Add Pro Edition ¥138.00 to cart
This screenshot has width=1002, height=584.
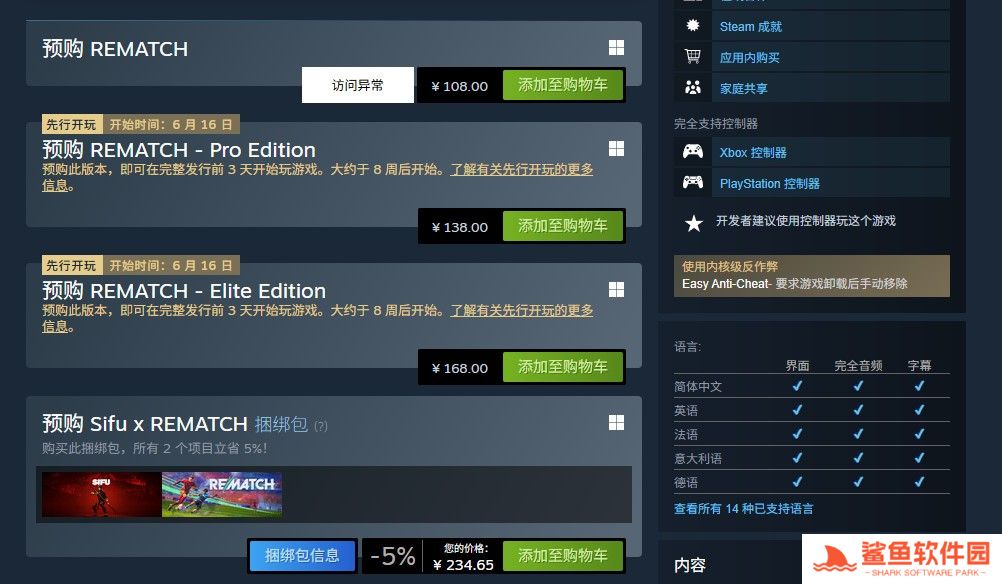(562, 226)
